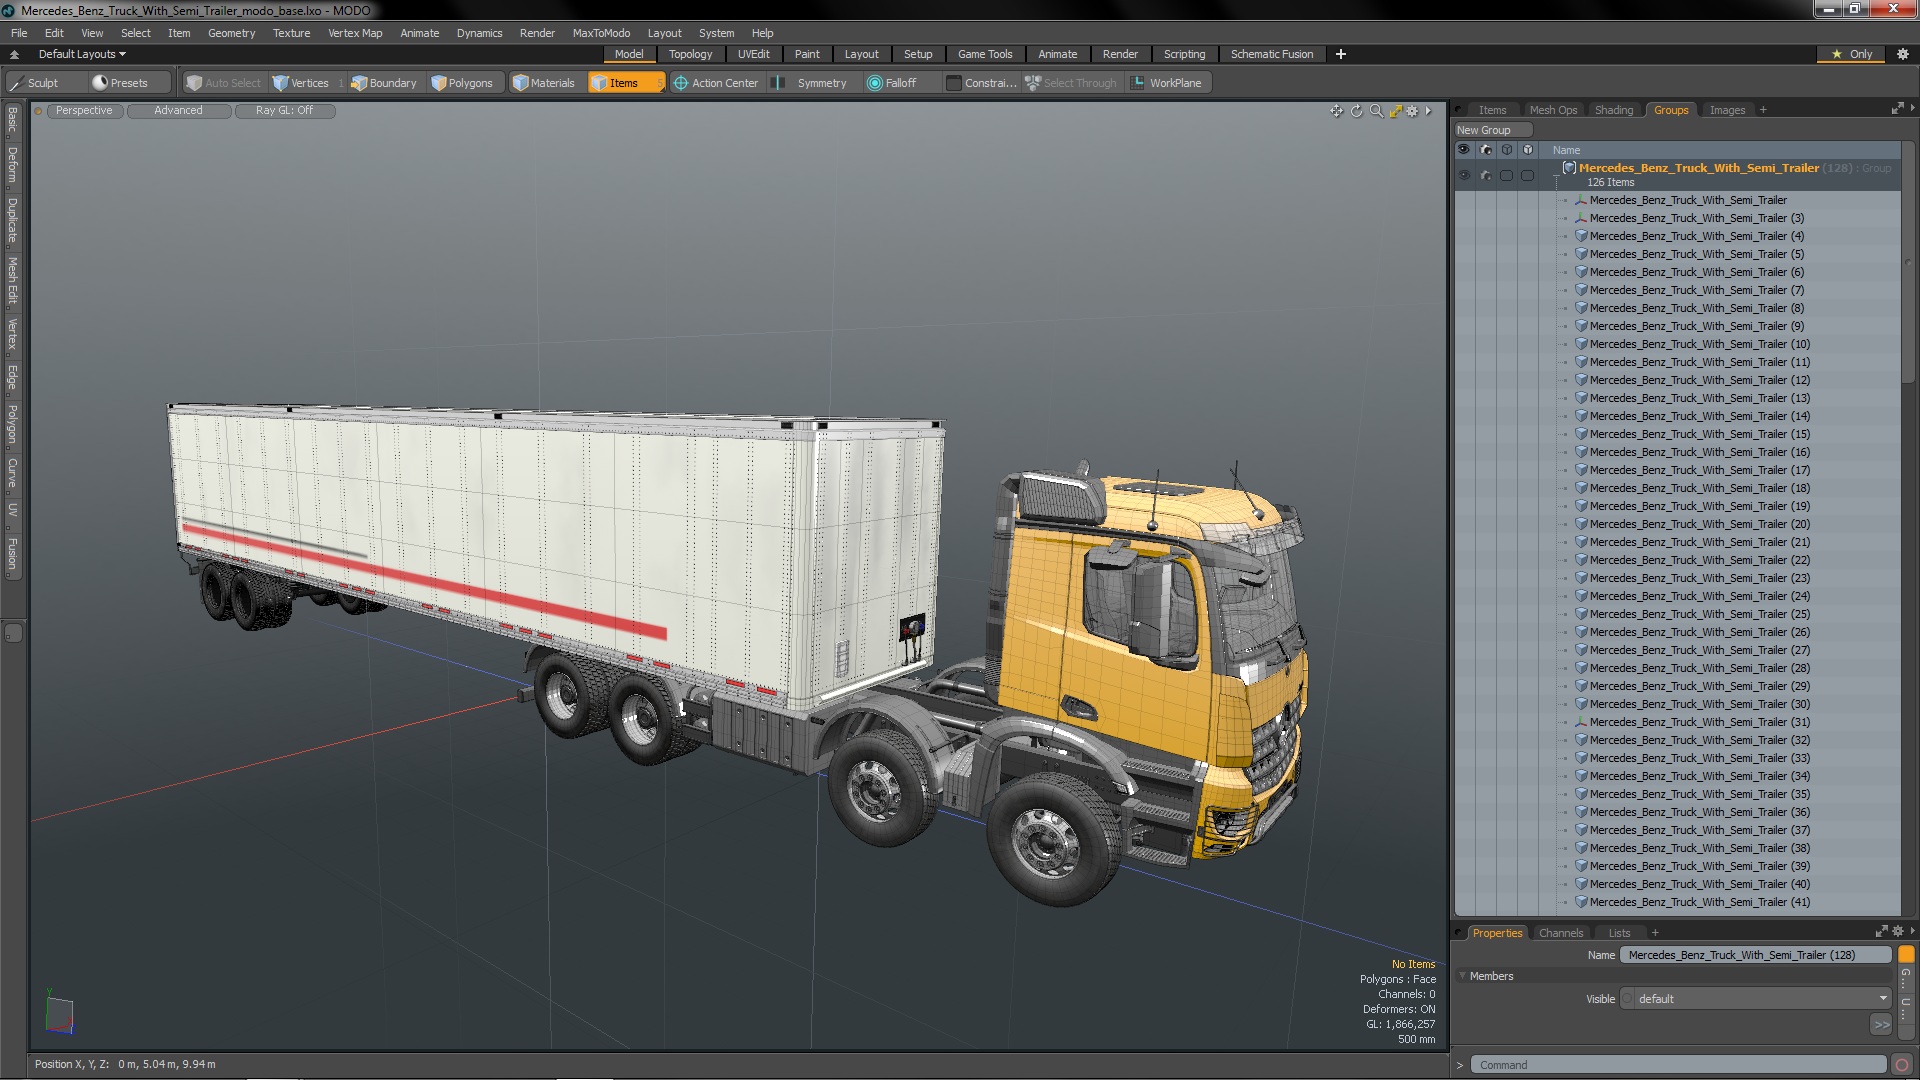Click the >> more button in Properties

(1881, 1025)
